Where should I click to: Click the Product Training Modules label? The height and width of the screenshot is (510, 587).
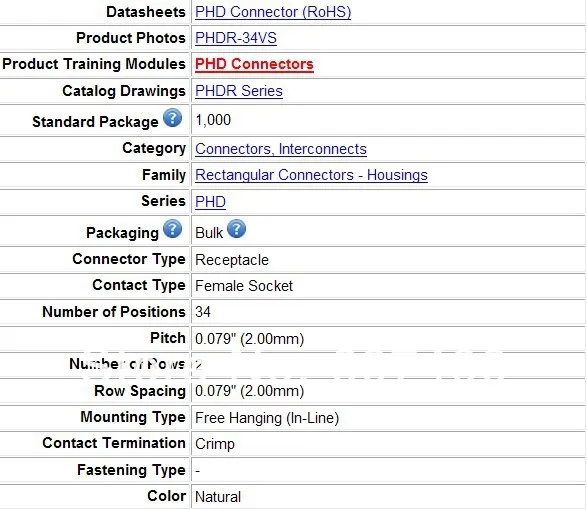(x=94, y=64)
